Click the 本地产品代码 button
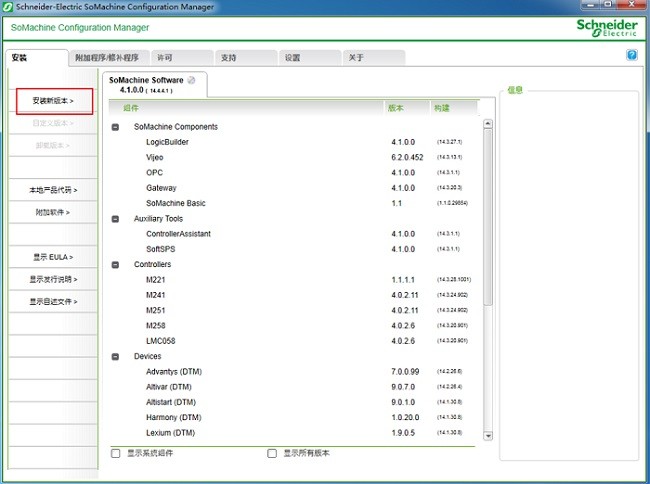 coord(54,190)
